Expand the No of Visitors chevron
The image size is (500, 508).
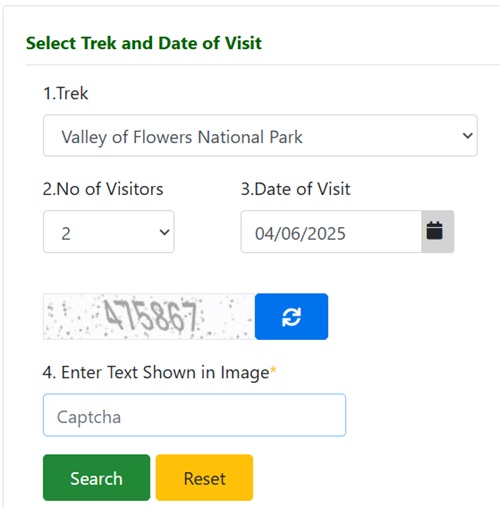(x=164, y=232)
